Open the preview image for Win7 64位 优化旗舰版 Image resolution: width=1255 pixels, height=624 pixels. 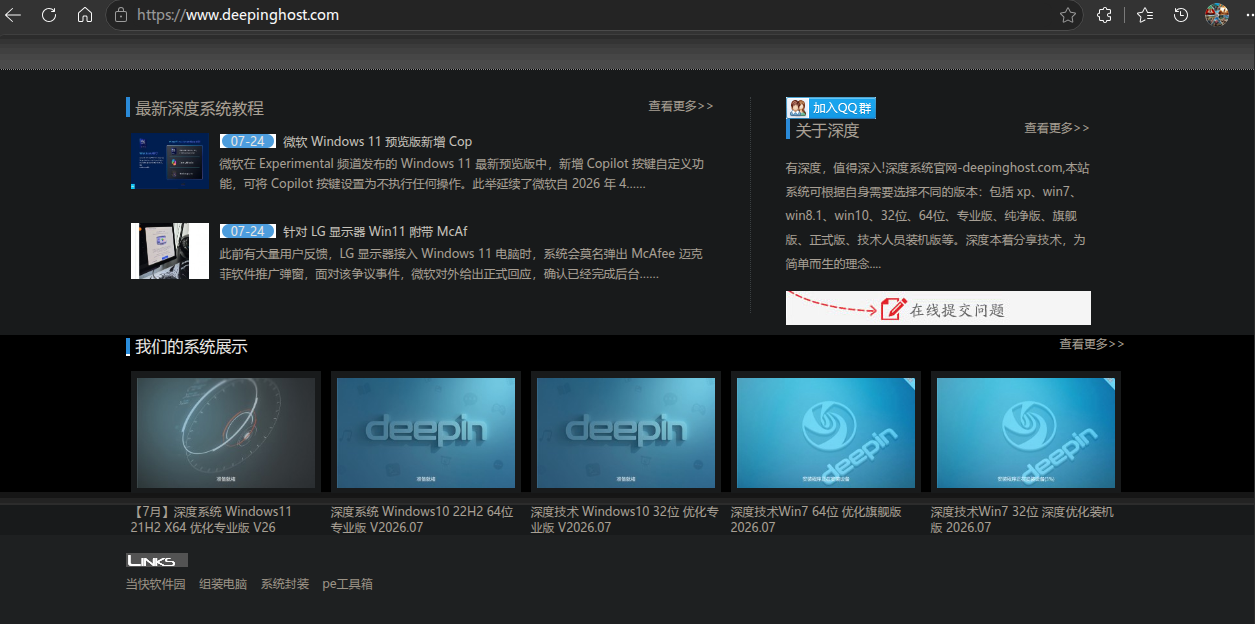pyautogui.click(x=826, y=432)
